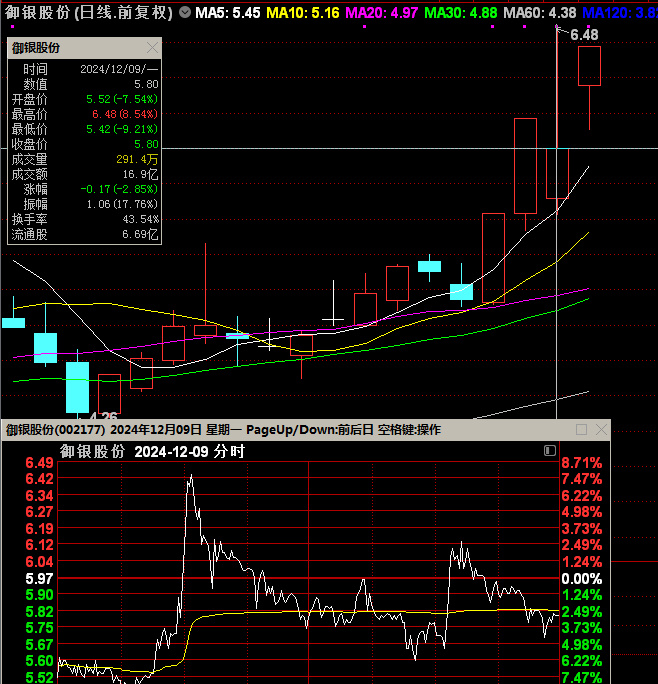Click the 分时 popup title bar text

tap(222, 430)
